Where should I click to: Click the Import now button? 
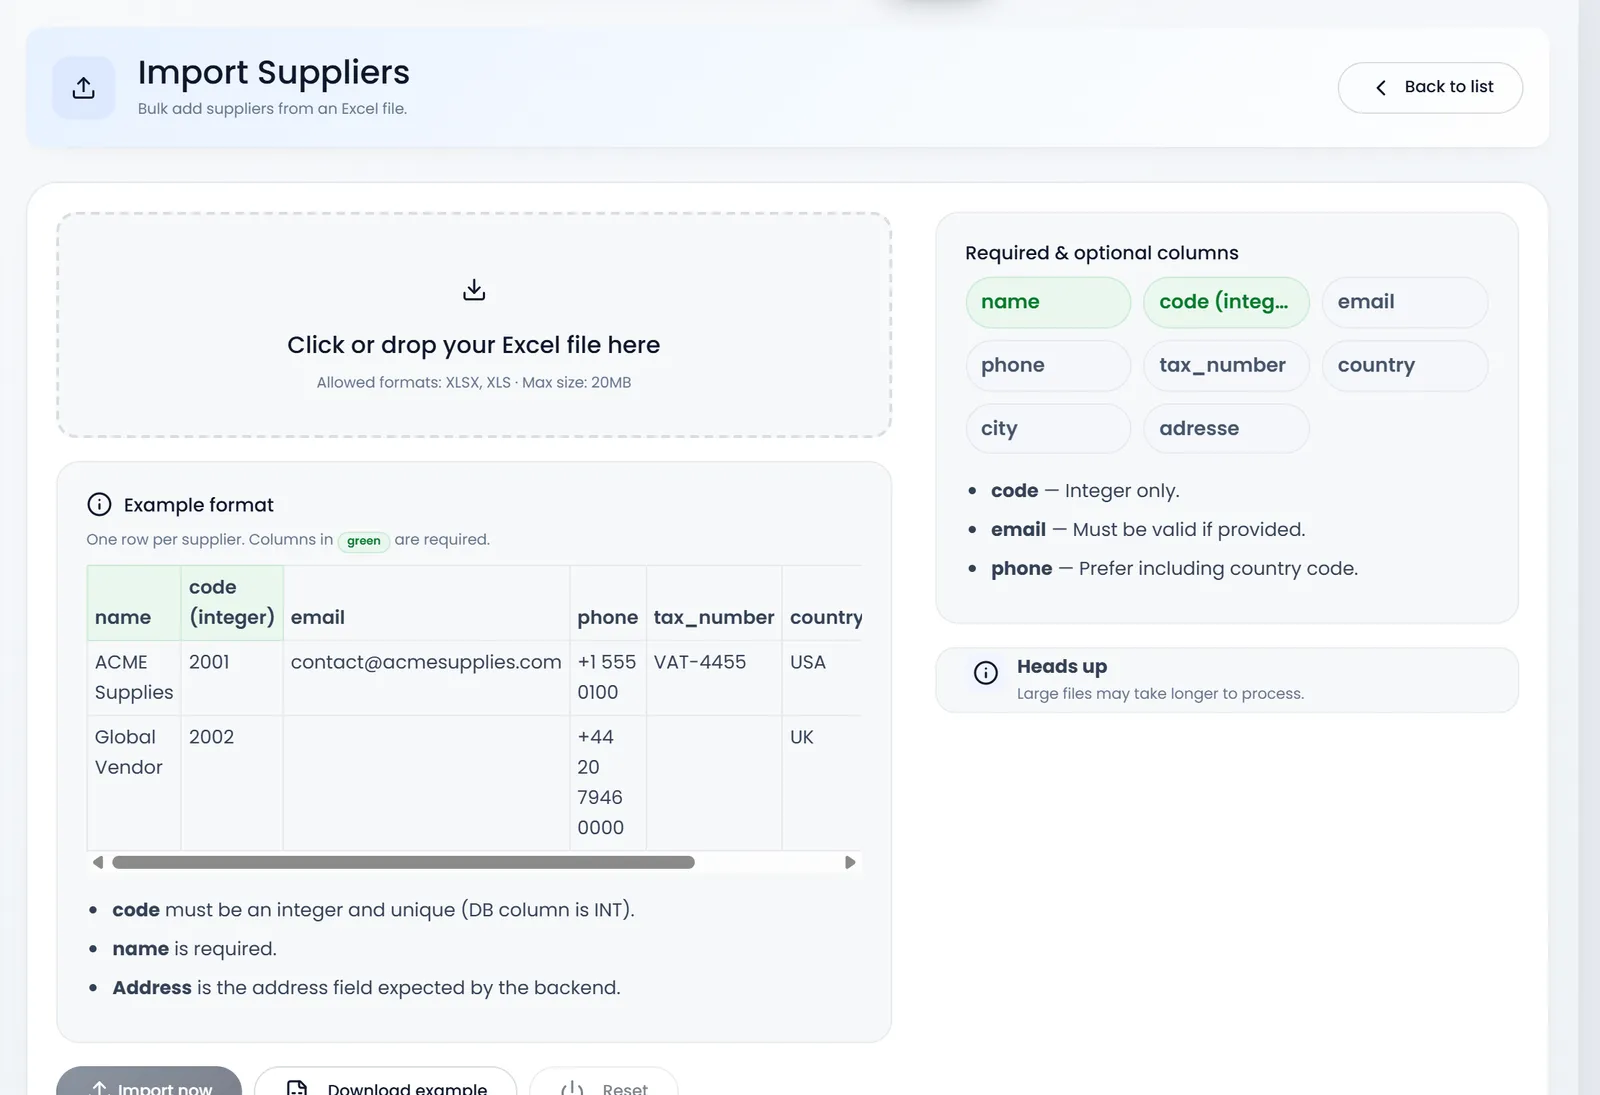click(149, 1082)
